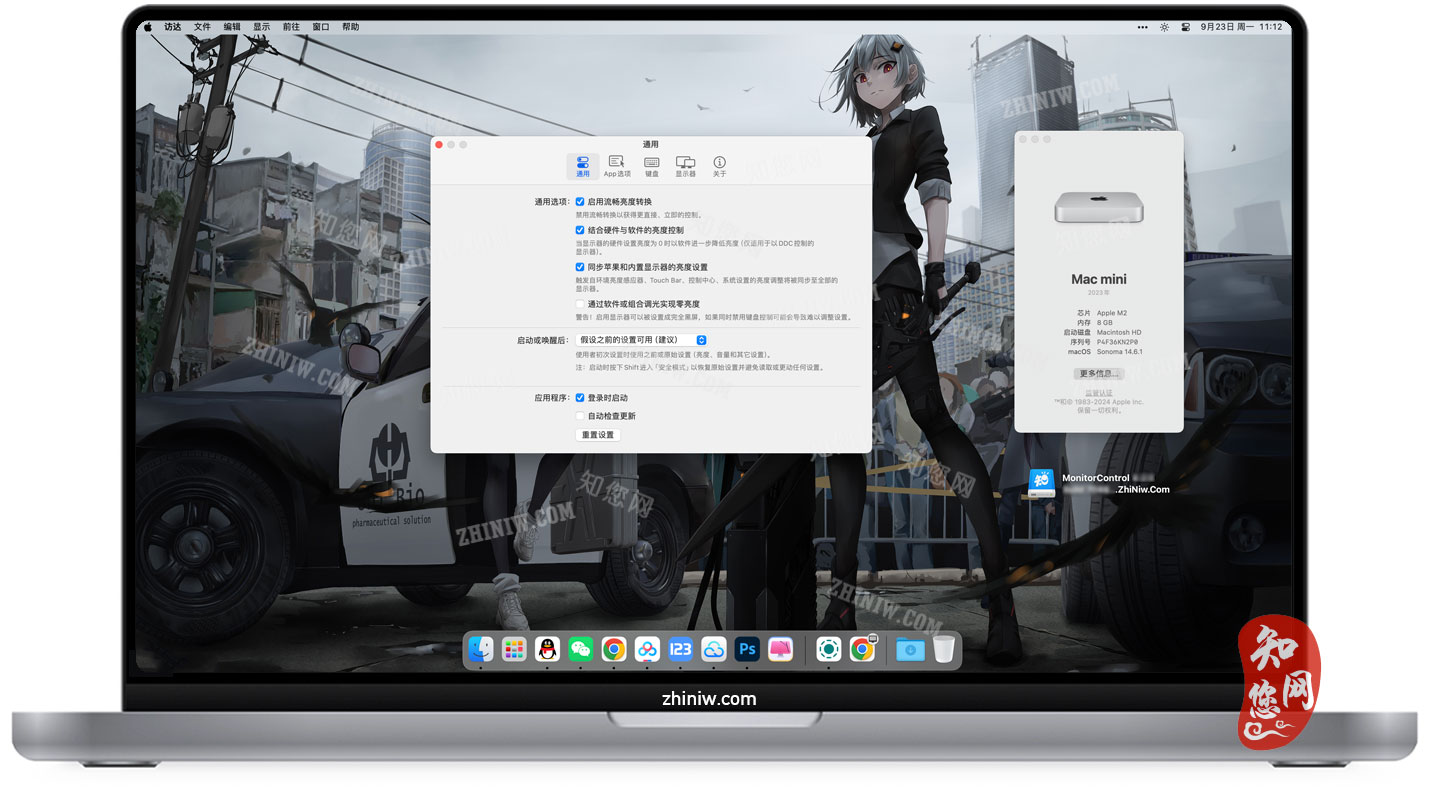Disable 启用流畅亮度转换 checkbox
Viewport: 1429px width, 797px height.
pos(580,202)
